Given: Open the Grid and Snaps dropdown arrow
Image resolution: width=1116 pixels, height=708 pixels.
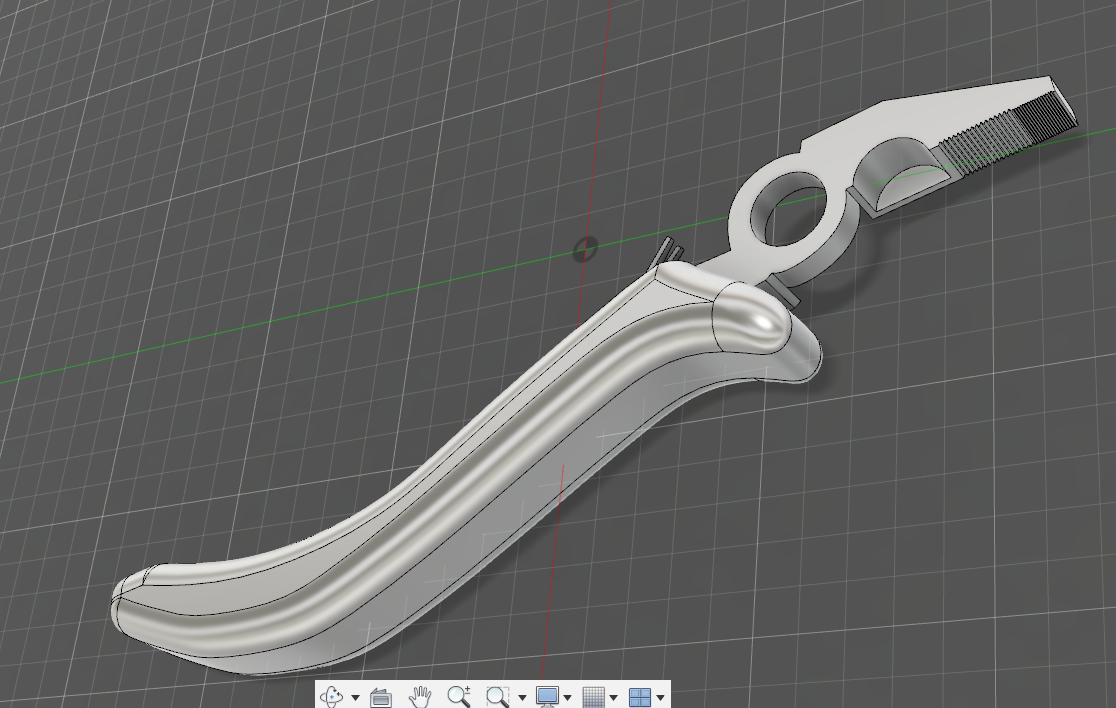Looking at the screenshot, I should [x=614, y=697].
